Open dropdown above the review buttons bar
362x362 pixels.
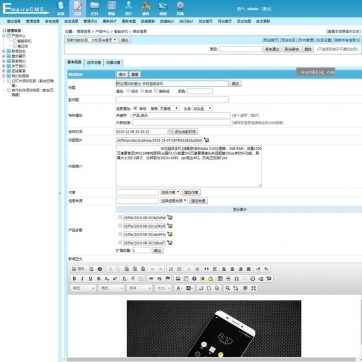91,40
